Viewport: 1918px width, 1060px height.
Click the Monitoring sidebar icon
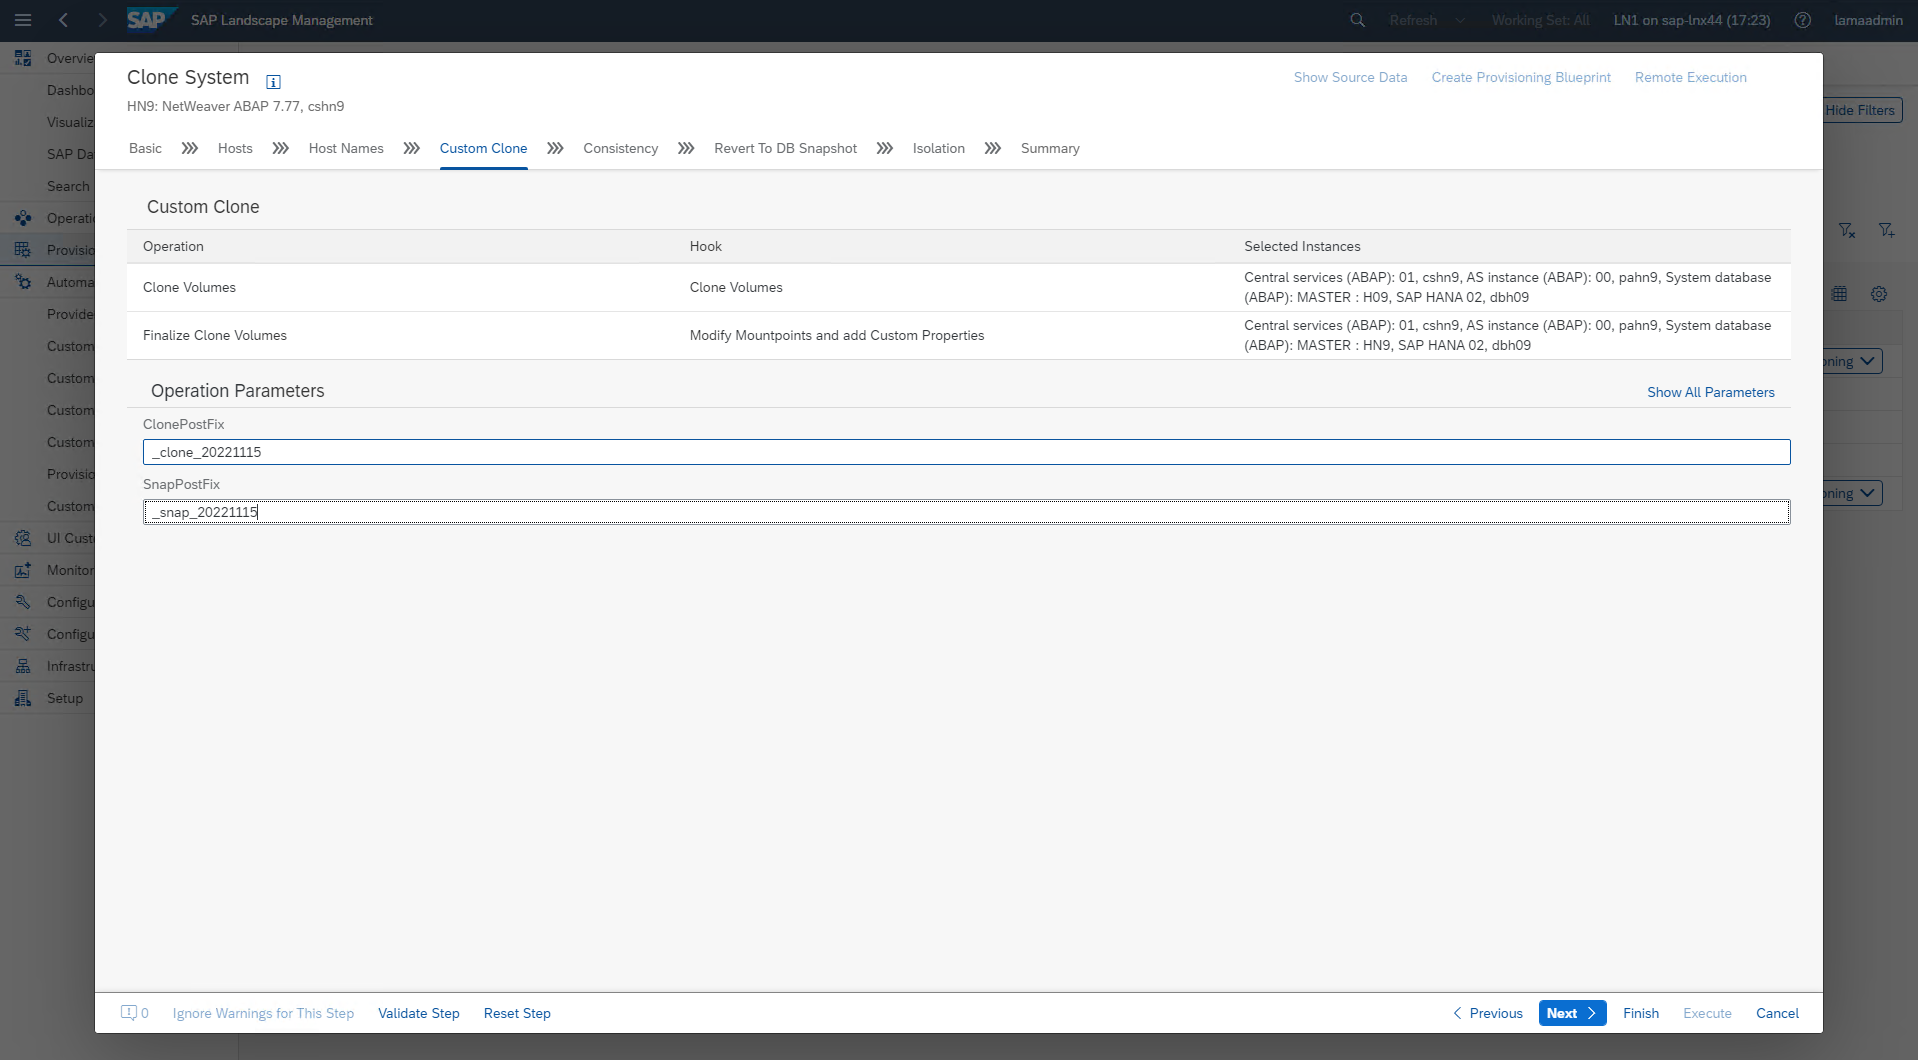click(x=23, y=570)
